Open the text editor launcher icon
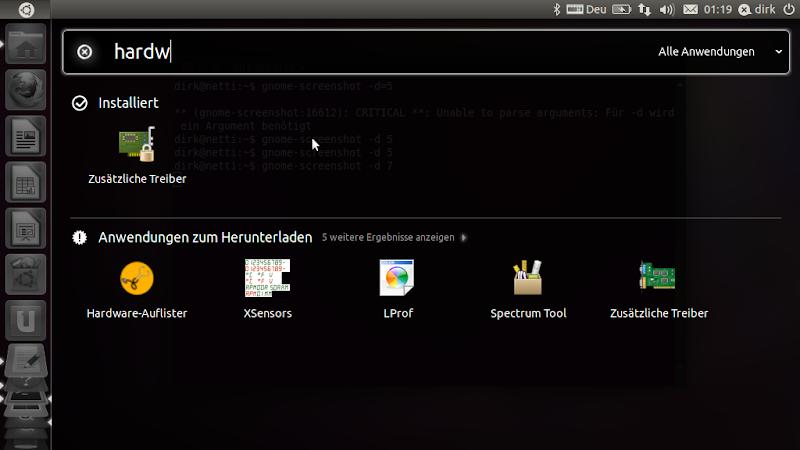This screenshot has height=450, width=800. click(x=26, y=360)
